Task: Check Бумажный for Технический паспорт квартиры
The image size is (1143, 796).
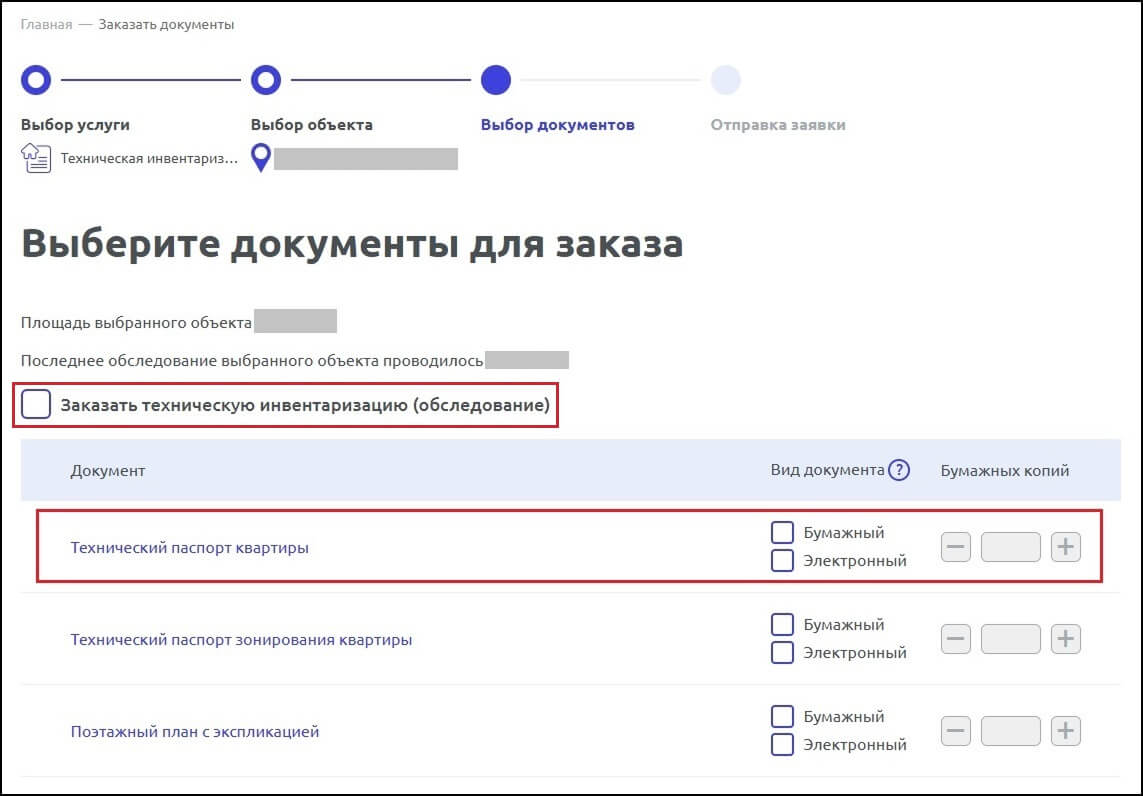Action: pos(782,532)
